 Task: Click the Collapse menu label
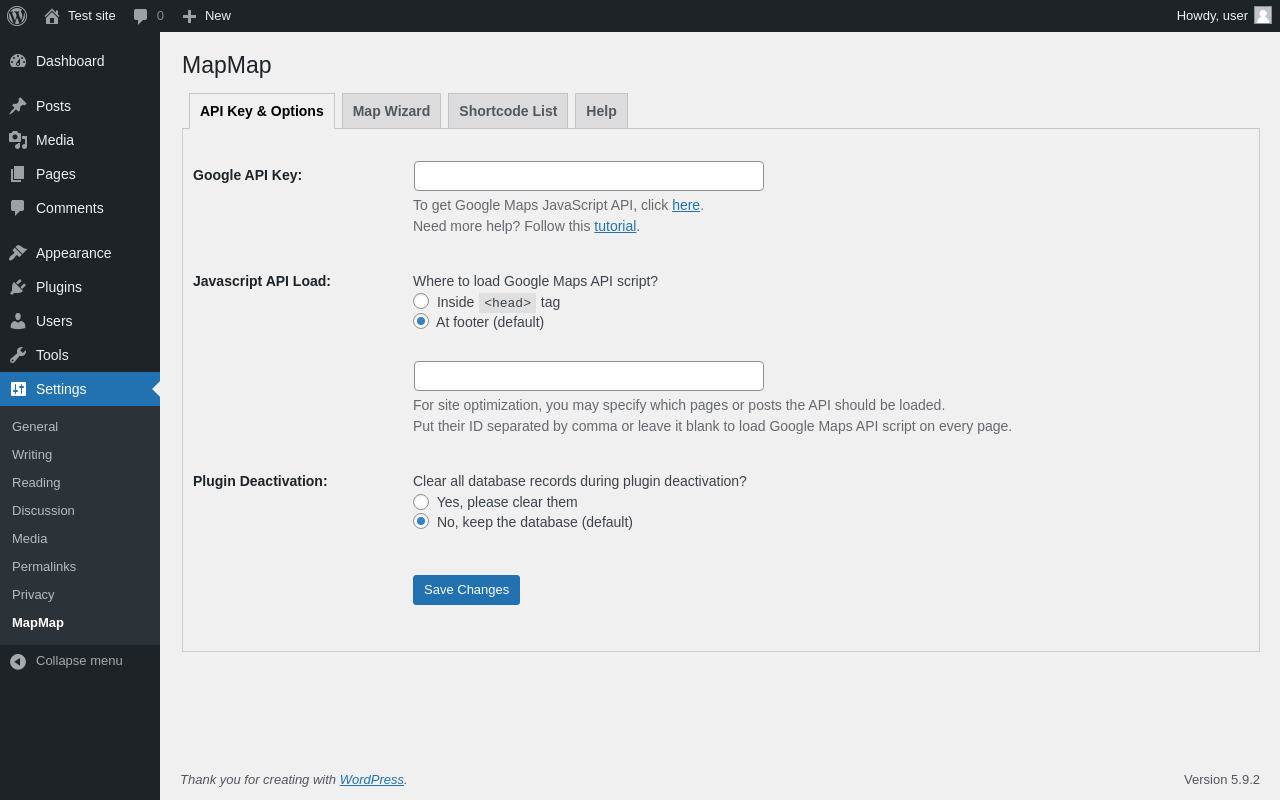click(79, 661)
